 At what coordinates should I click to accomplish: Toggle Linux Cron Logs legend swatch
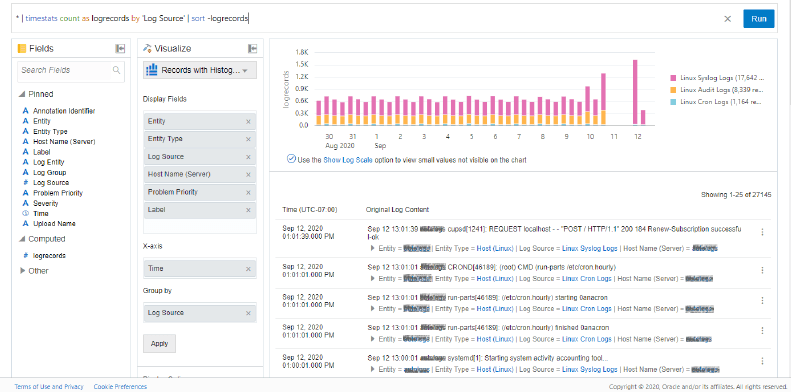click(x=673, y=102)
